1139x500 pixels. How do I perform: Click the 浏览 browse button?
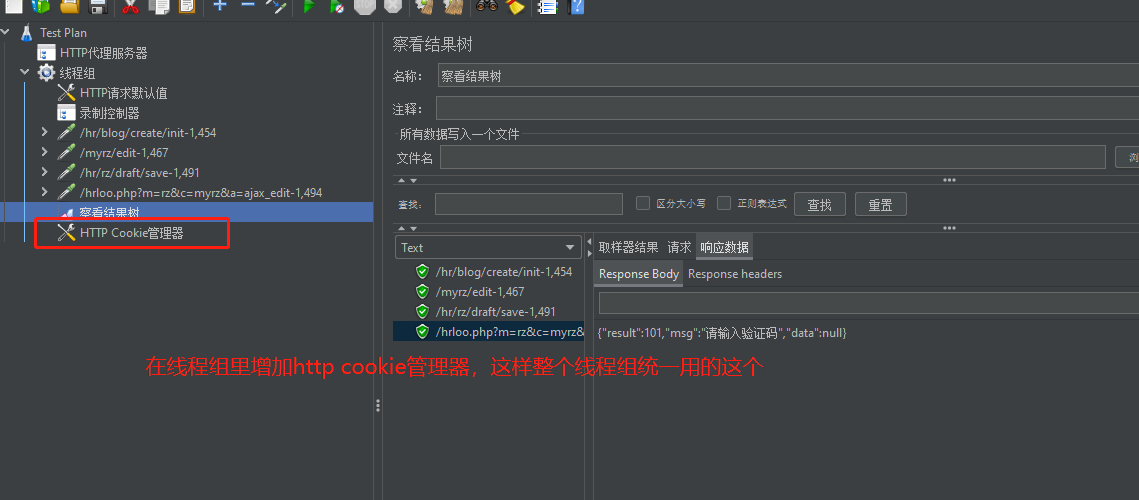coord(1127,157)
